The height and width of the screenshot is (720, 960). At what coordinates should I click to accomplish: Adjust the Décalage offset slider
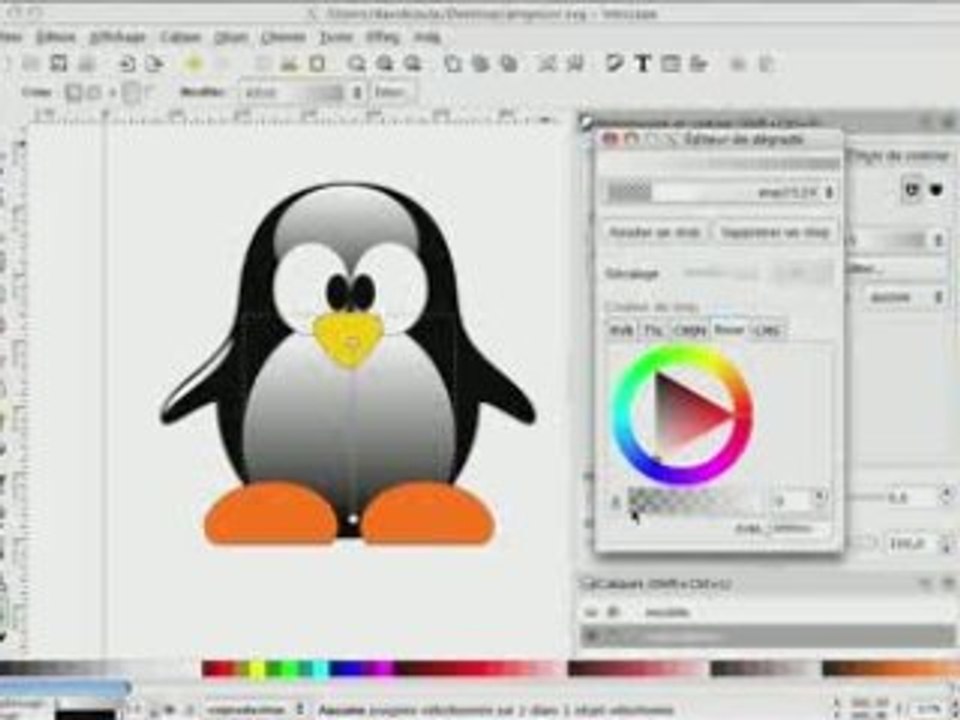tap(720, 273)
